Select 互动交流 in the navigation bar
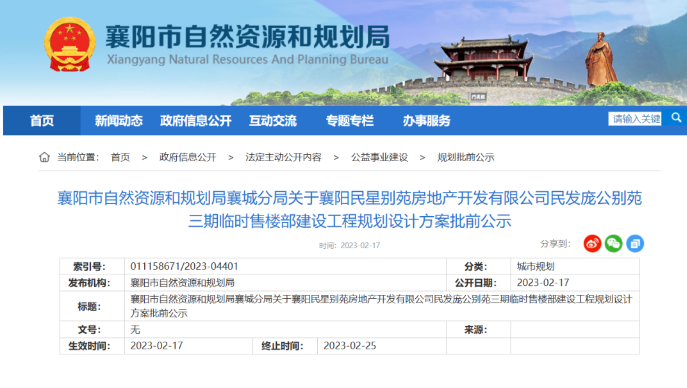687x388 pixels. (x=273, y=120)
